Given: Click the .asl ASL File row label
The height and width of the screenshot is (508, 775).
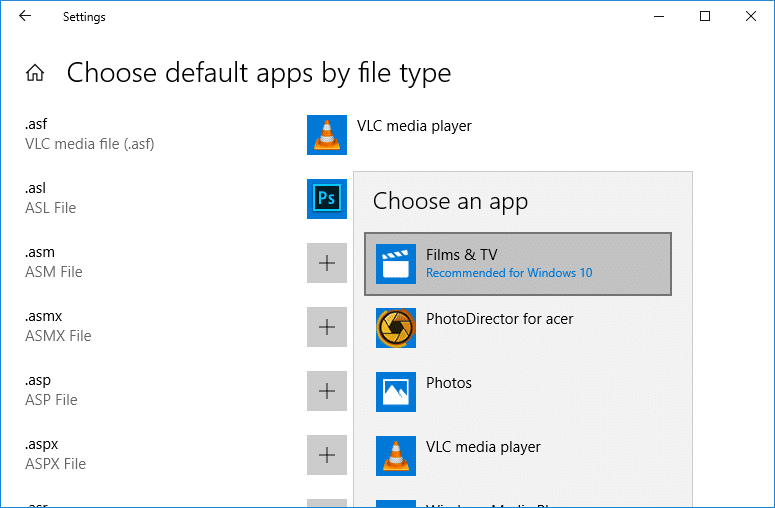Looking at the screenshot, I should click(50, 198).
